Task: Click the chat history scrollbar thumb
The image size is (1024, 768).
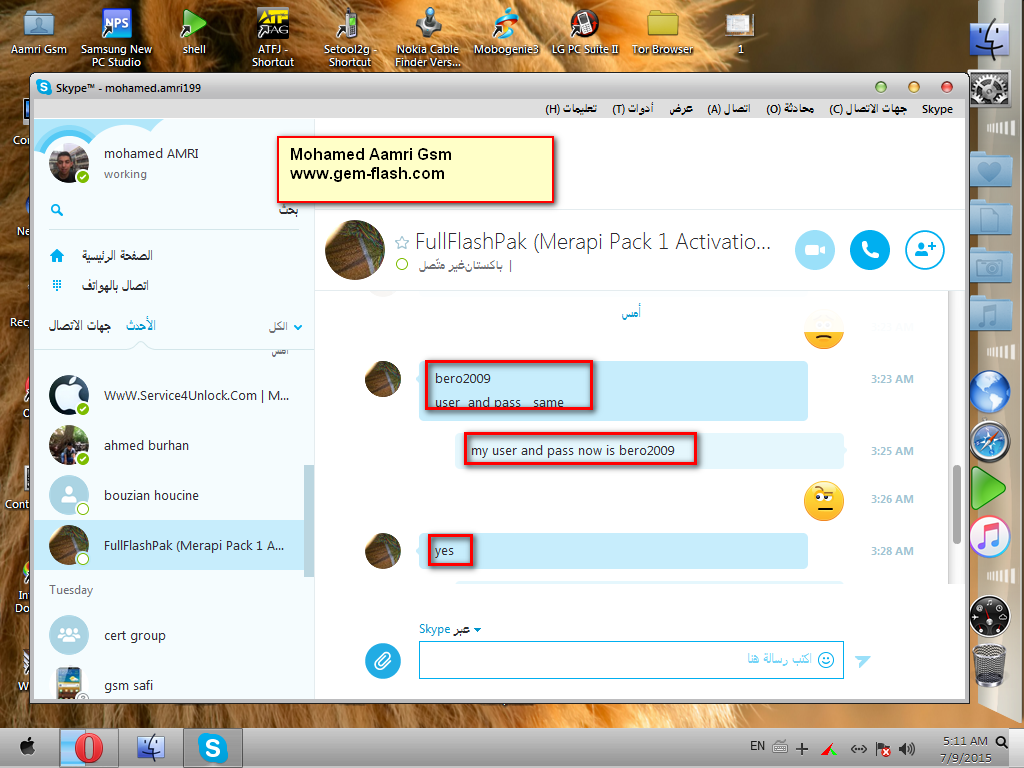Action: (957, 504)
